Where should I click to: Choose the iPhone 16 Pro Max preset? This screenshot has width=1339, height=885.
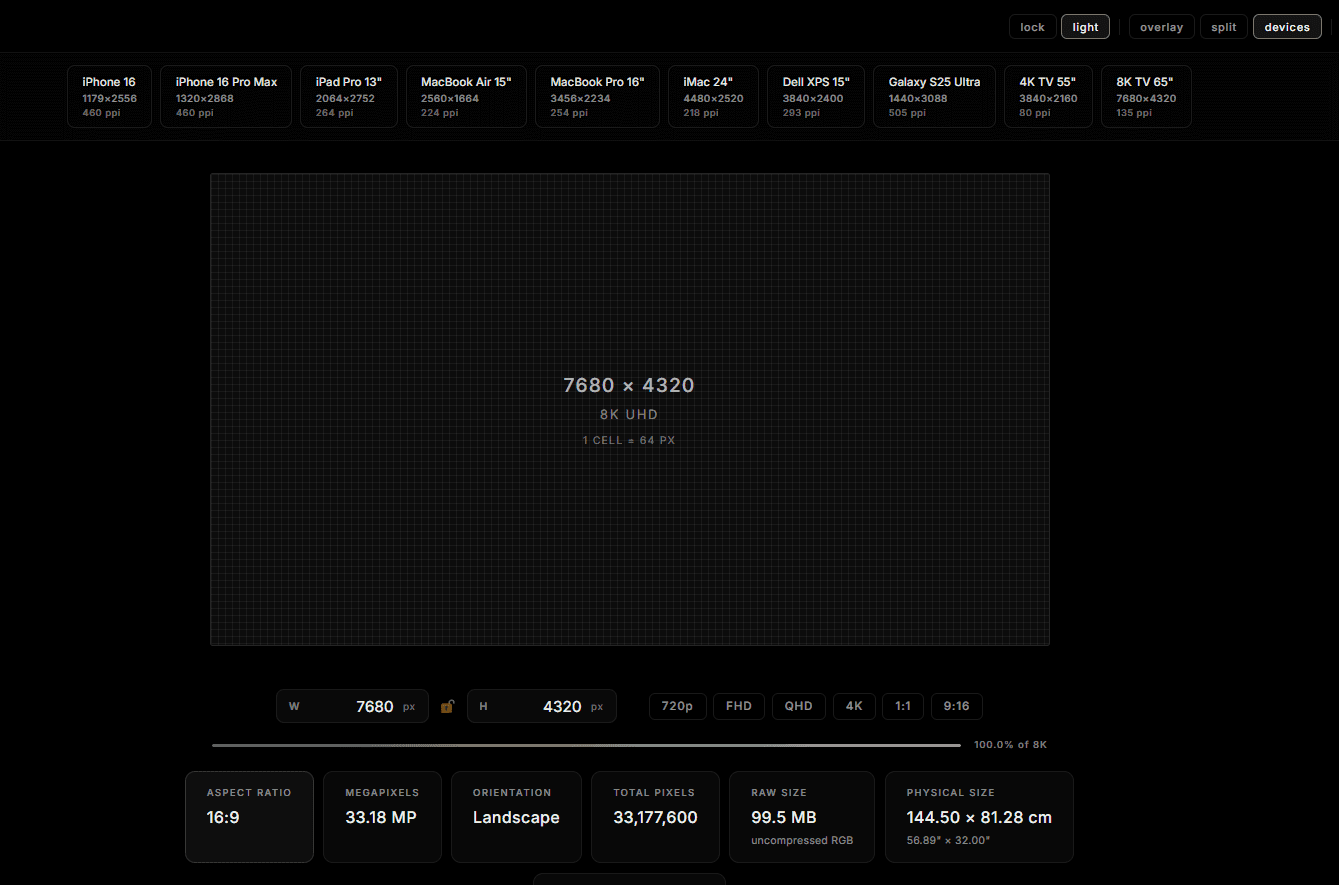(x=225, y=96)
